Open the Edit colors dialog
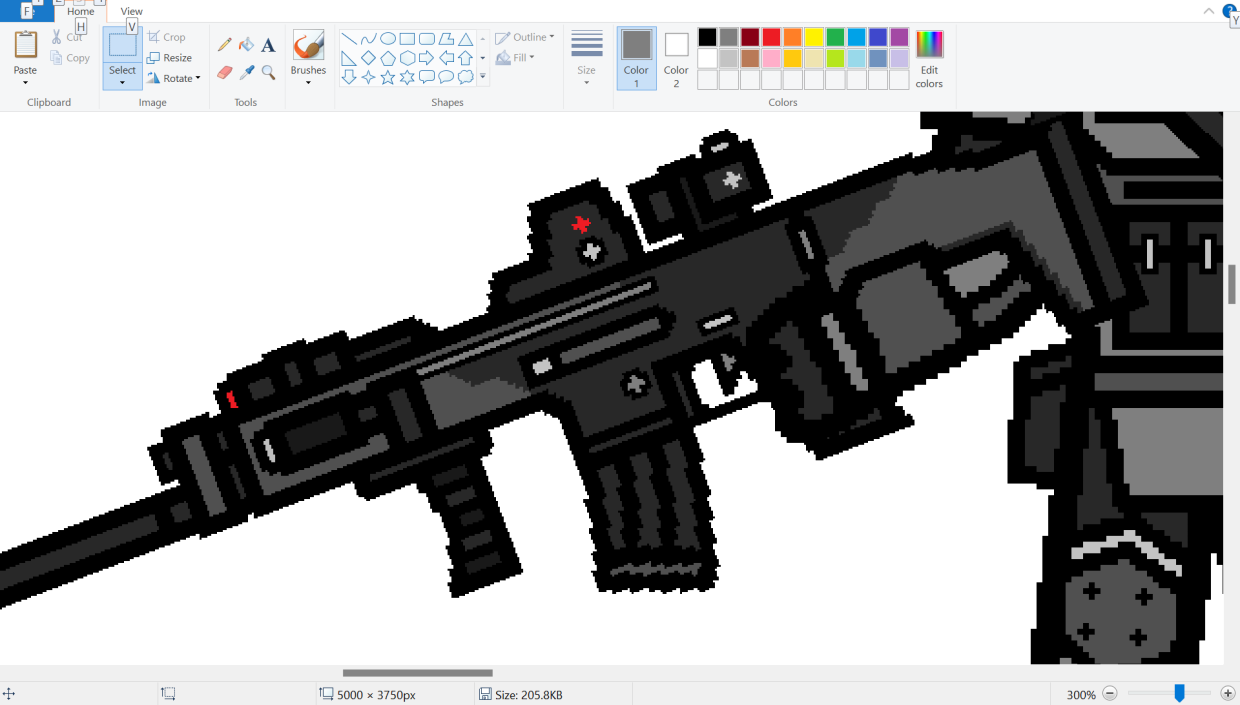Screen dimensions: 1240x705 (929, 58)
